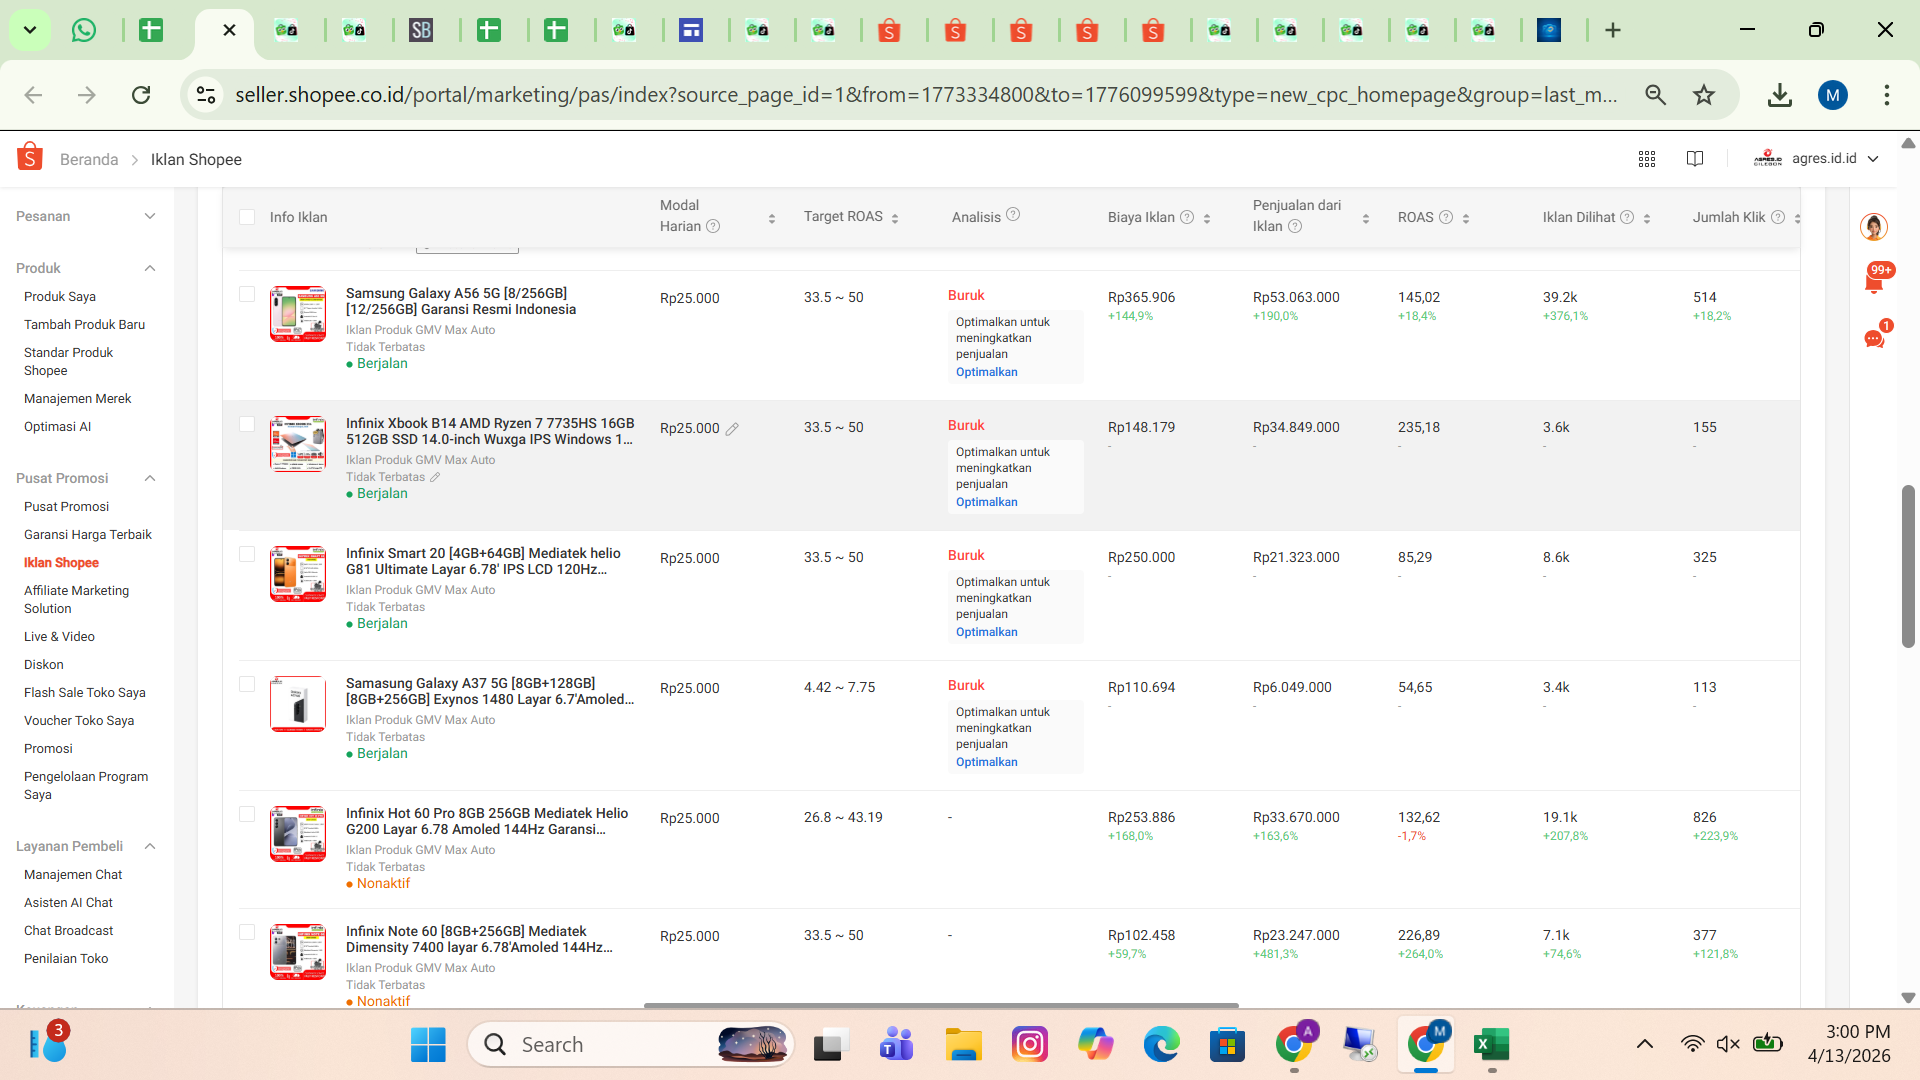The image size is (1920, 1080).
Task: Click the Shopee logo icon in header
Action: [x=30, y=157]
